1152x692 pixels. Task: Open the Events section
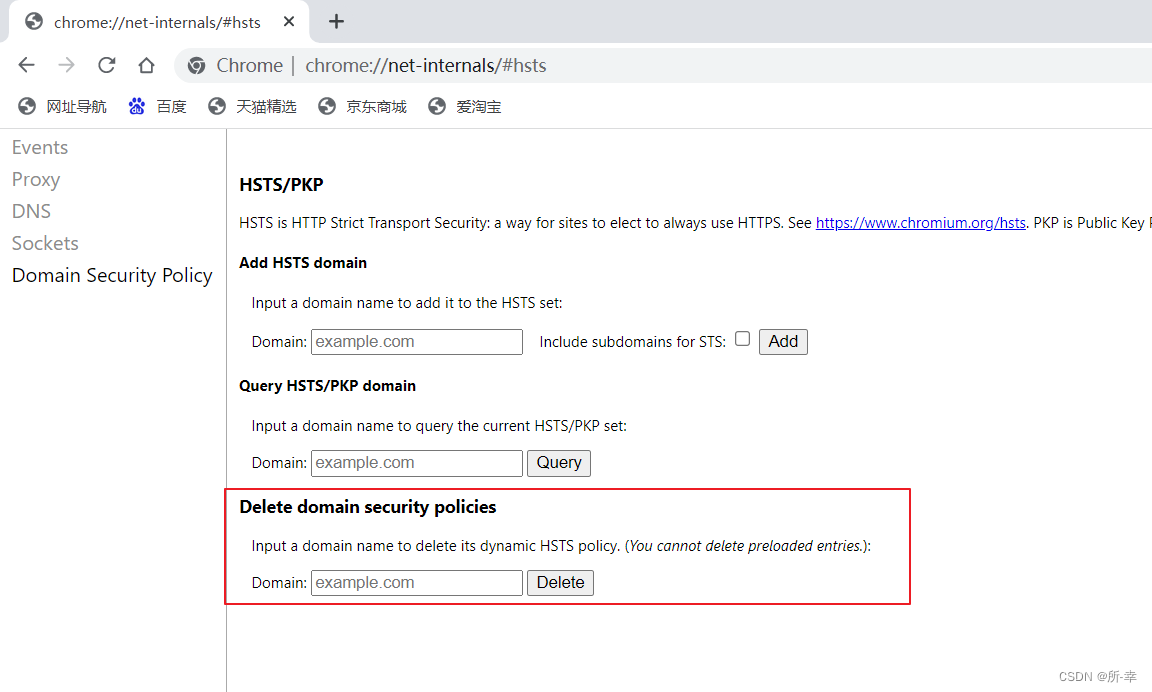pyautogui.click(x=40, y=147)
